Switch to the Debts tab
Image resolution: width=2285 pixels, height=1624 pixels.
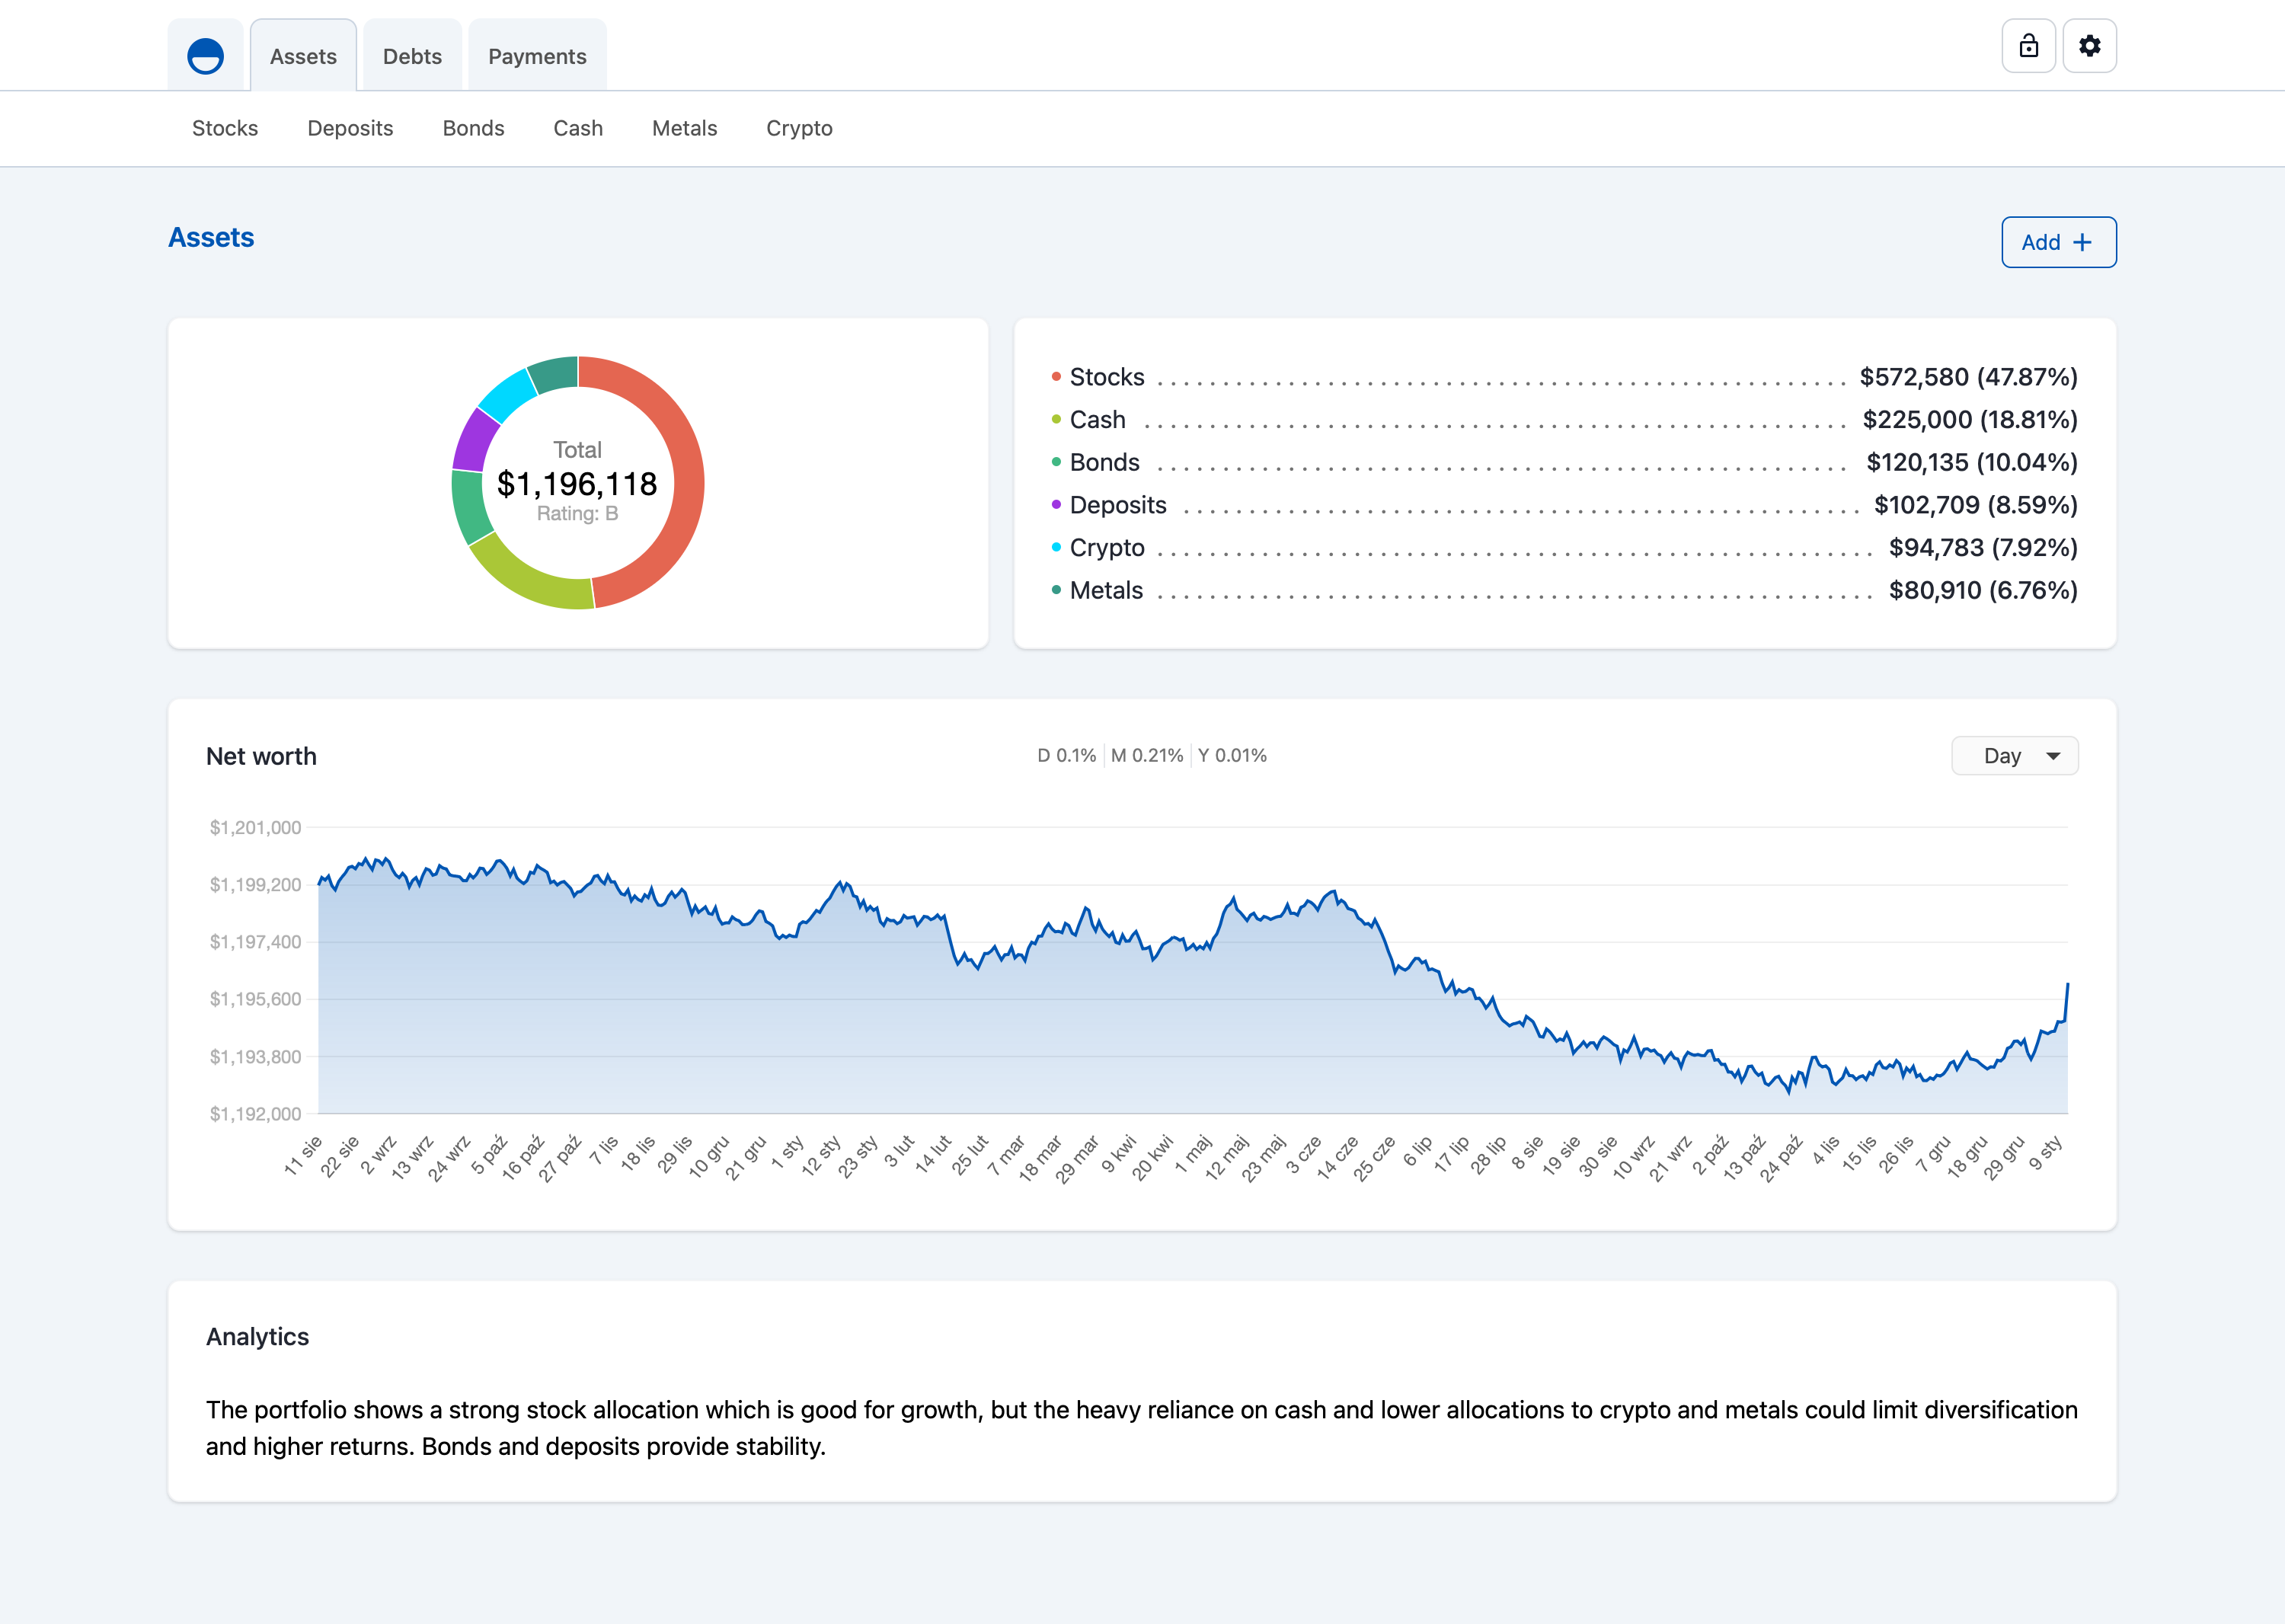coord(412,56)
